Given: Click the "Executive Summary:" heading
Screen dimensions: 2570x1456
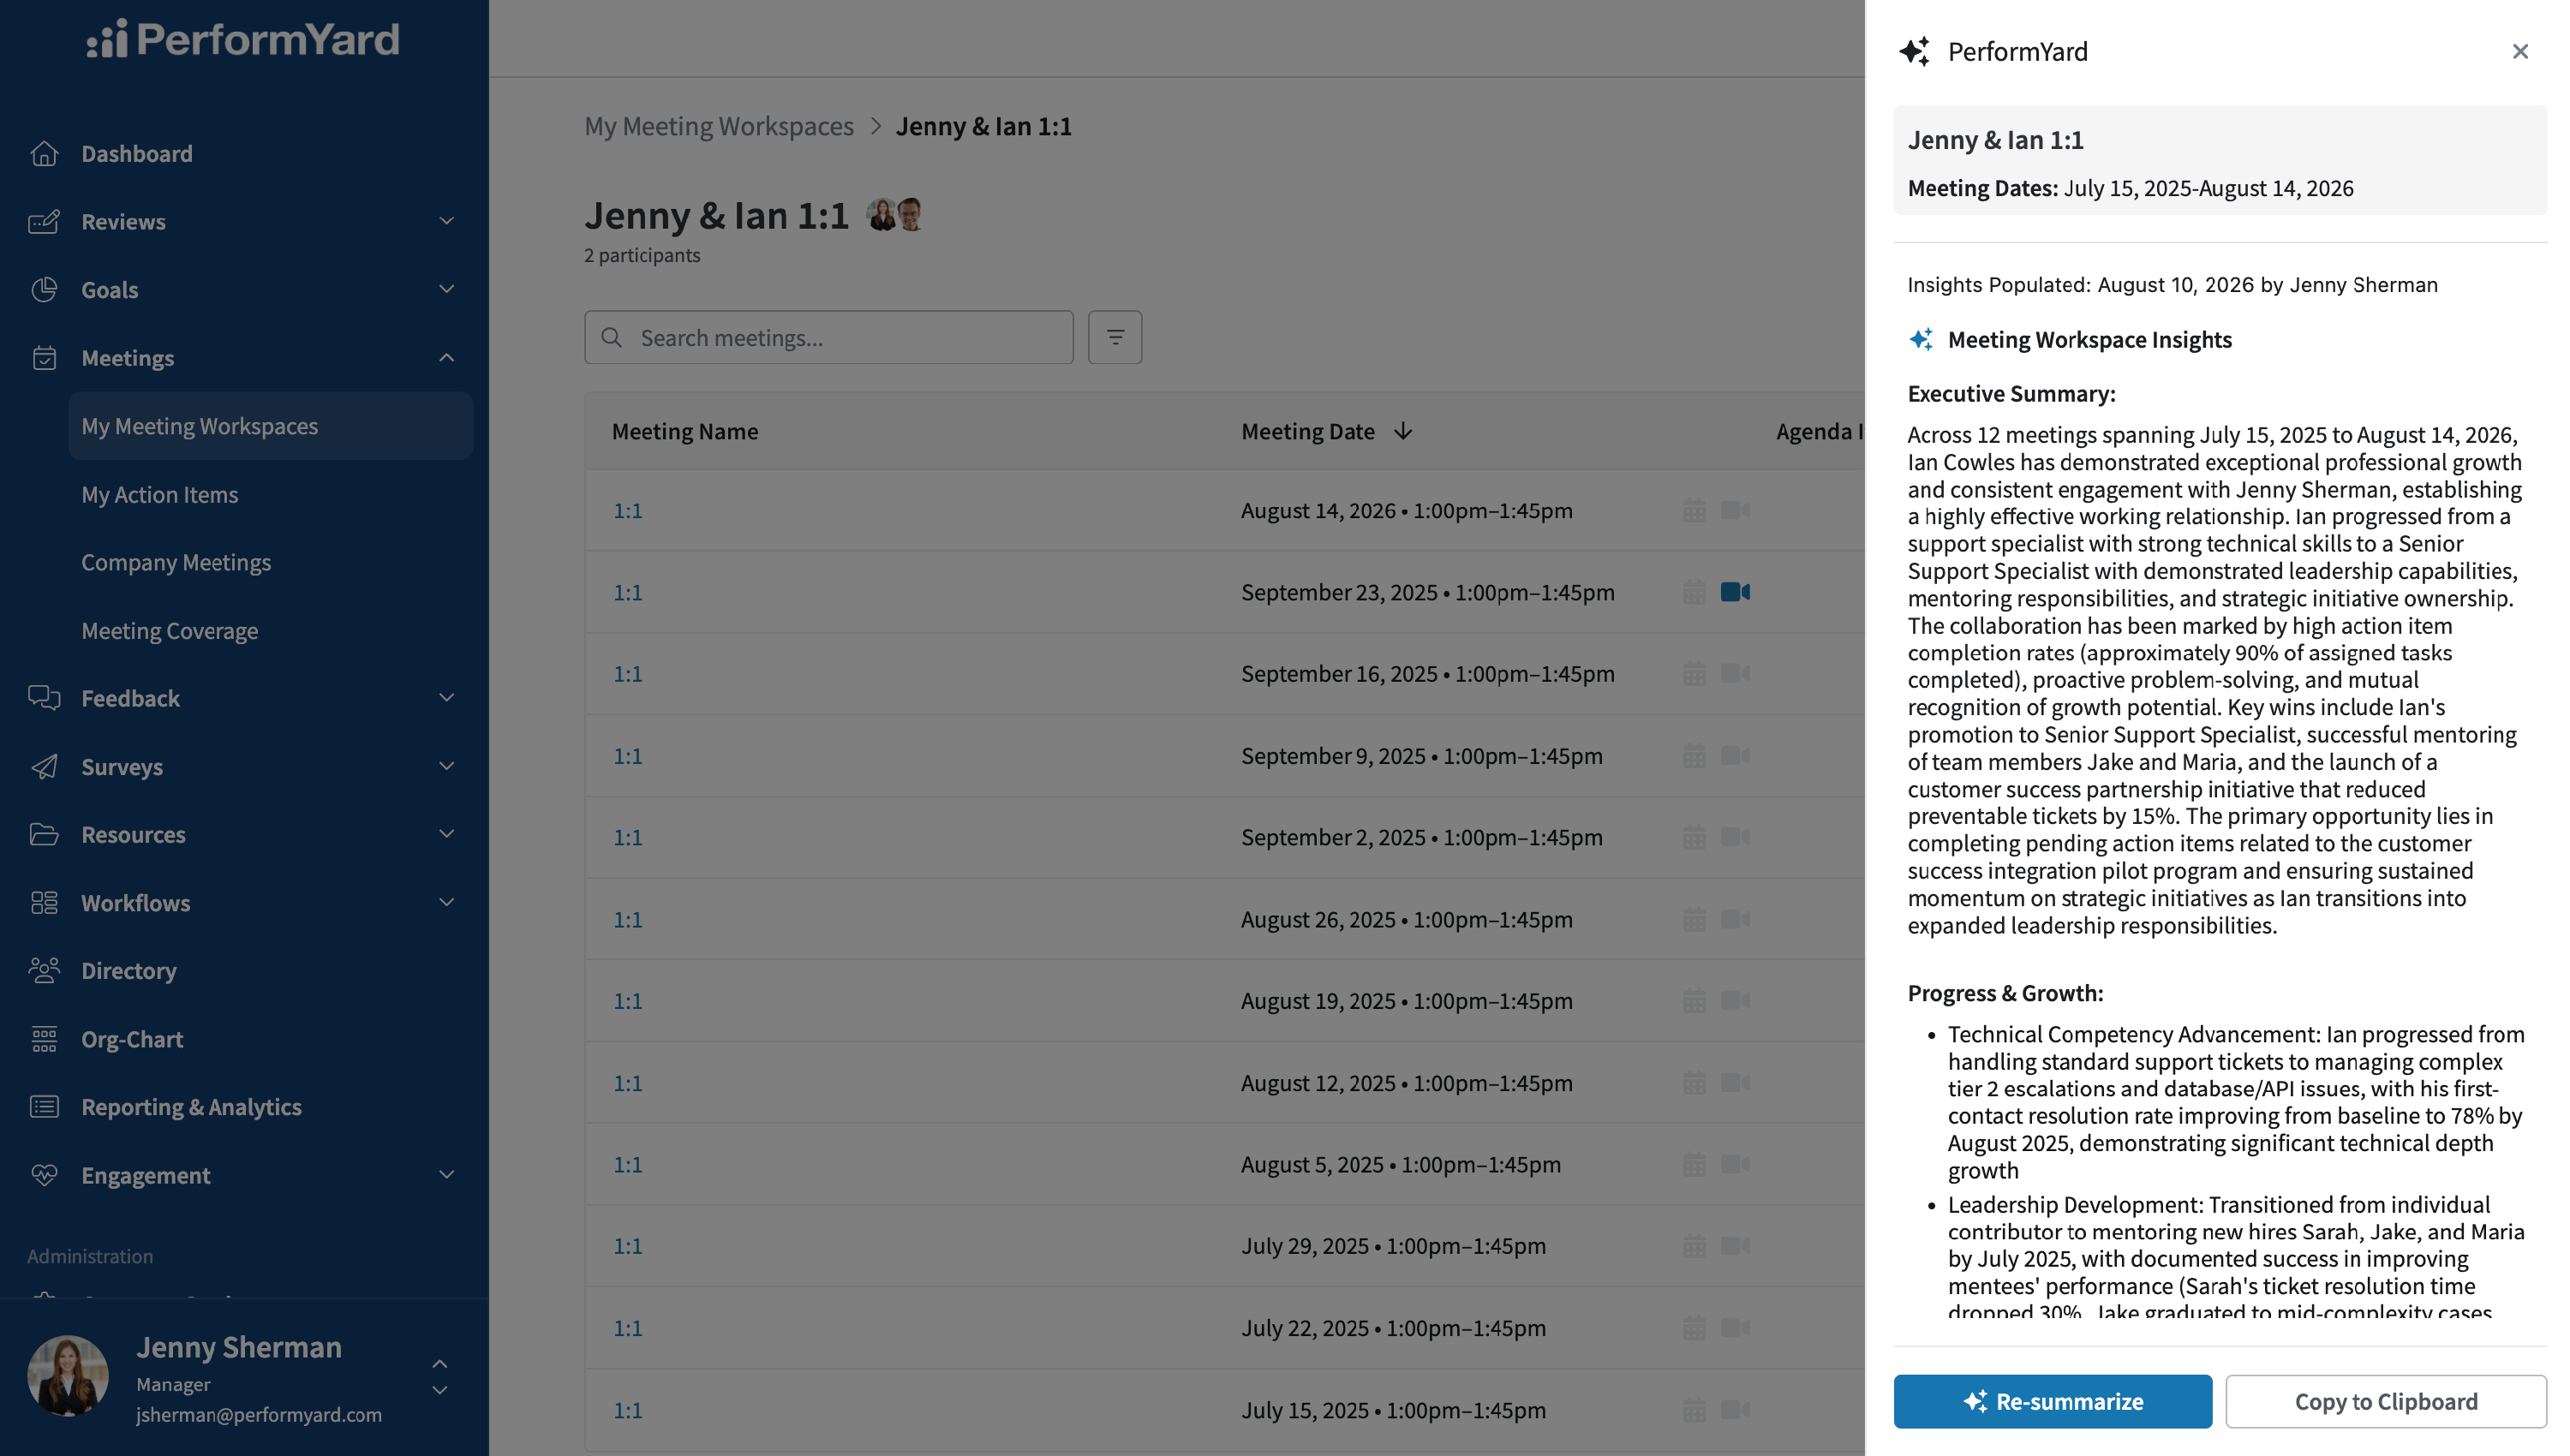Looking at the screenshot, I should [x=2011, y=393].
